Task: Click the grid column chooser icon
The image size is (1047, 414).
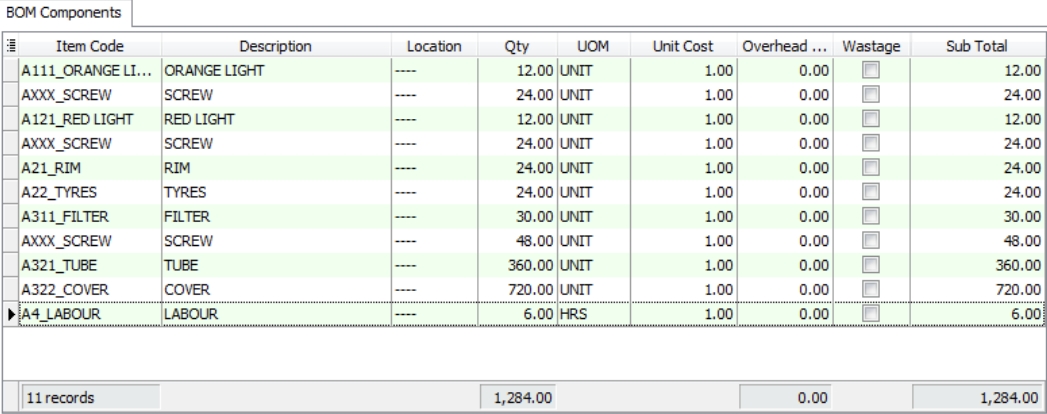Action: pos(10,46)
